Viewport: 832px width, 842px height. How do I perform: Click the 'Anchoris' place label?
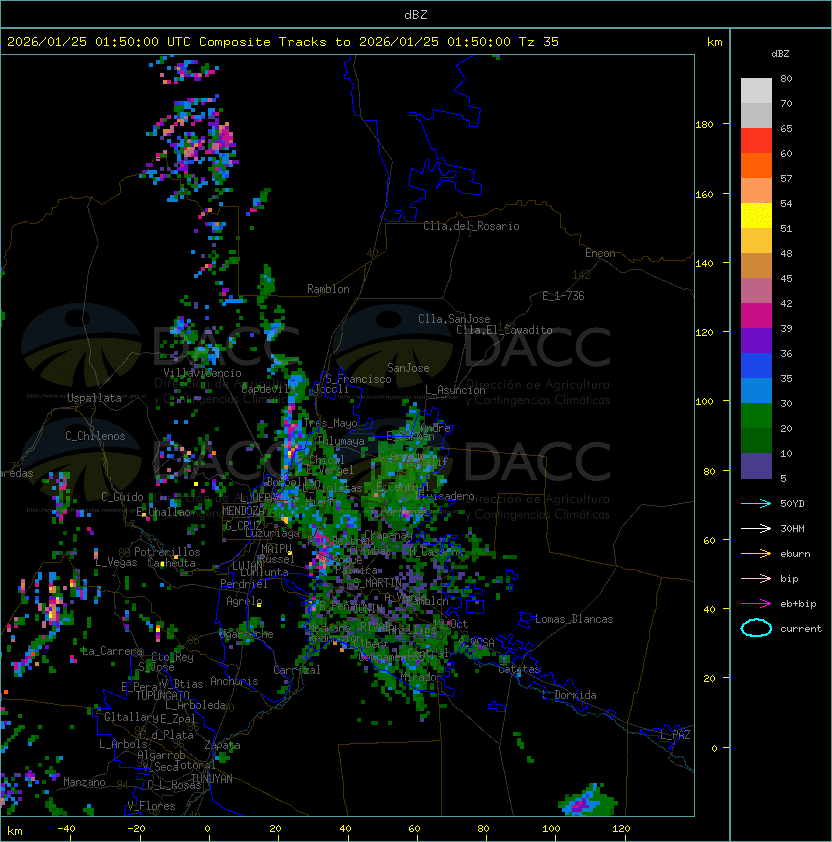[234, 681]
